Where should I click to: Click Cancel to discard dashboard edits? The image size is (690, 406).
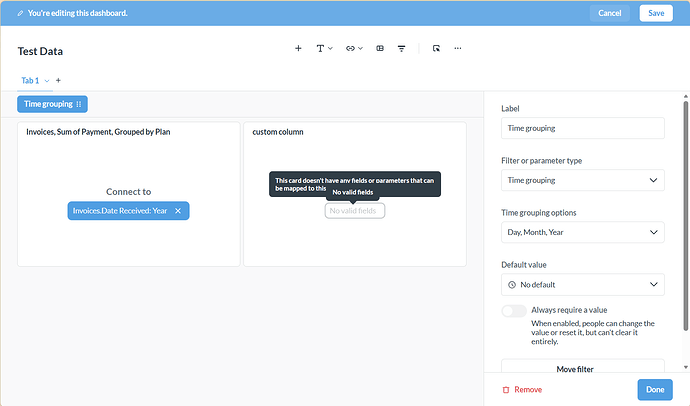(x=609, y=13)
